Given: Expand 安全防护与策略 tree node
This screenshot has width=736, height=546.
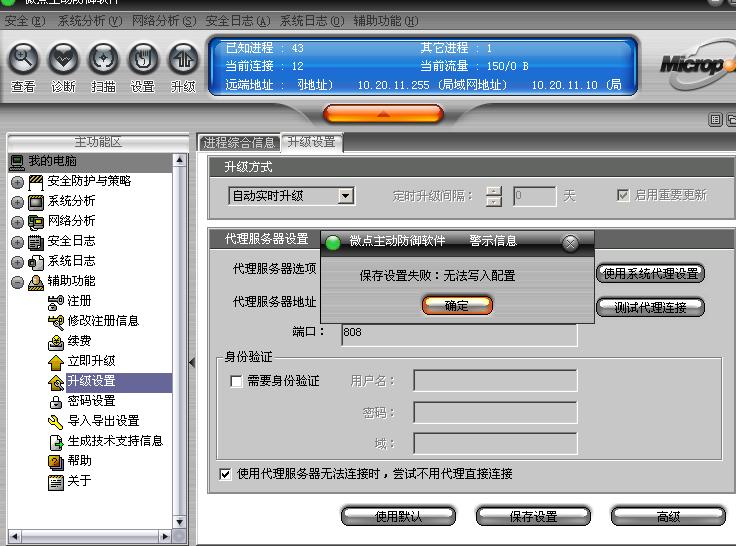Looking at the screenshot, I should click(x=17, y=182).
